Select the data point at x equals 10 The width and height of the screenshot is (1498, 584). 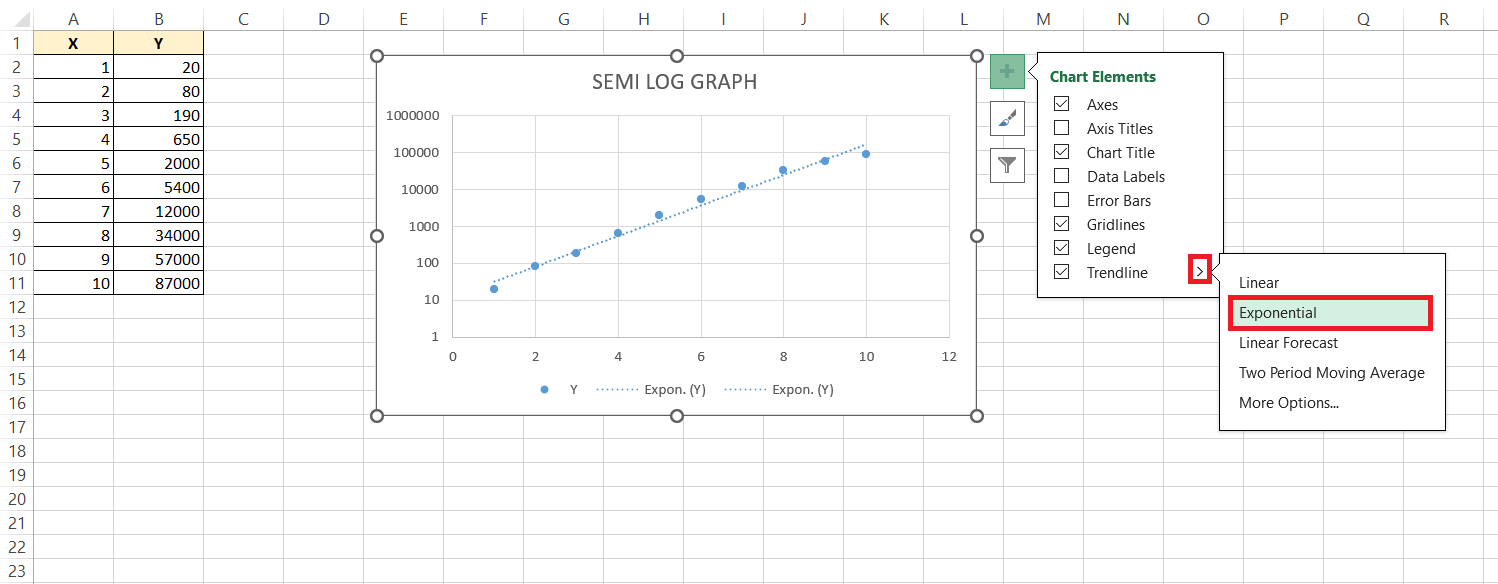coord(866,154)
